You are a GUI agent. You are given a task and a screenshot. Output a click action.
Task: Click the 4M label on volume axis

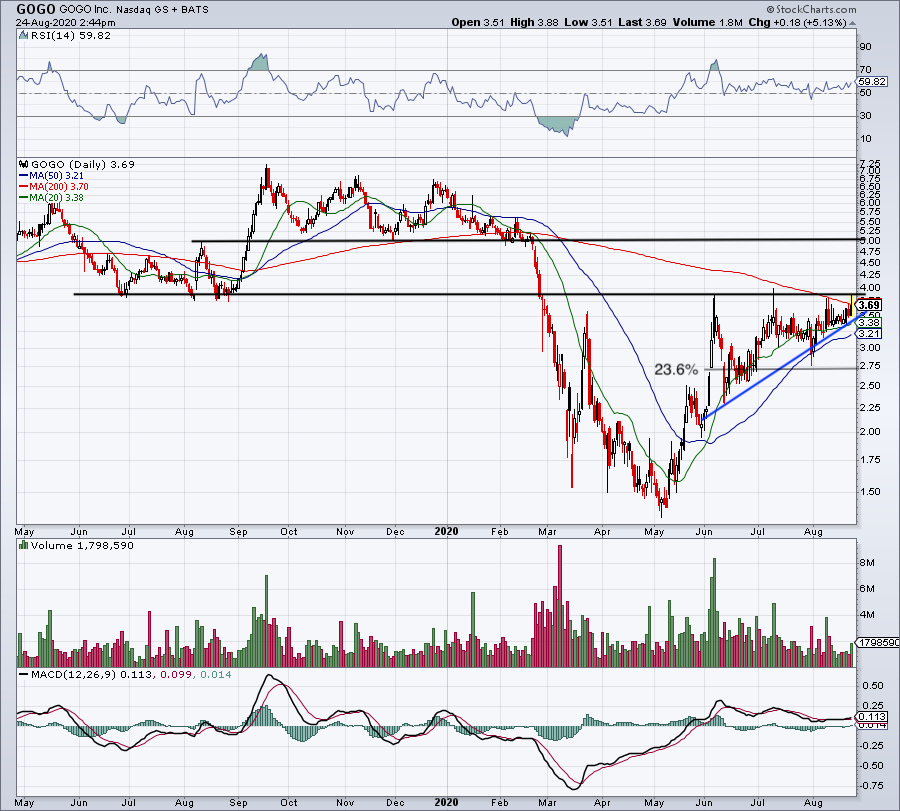(x=867, y=615)
